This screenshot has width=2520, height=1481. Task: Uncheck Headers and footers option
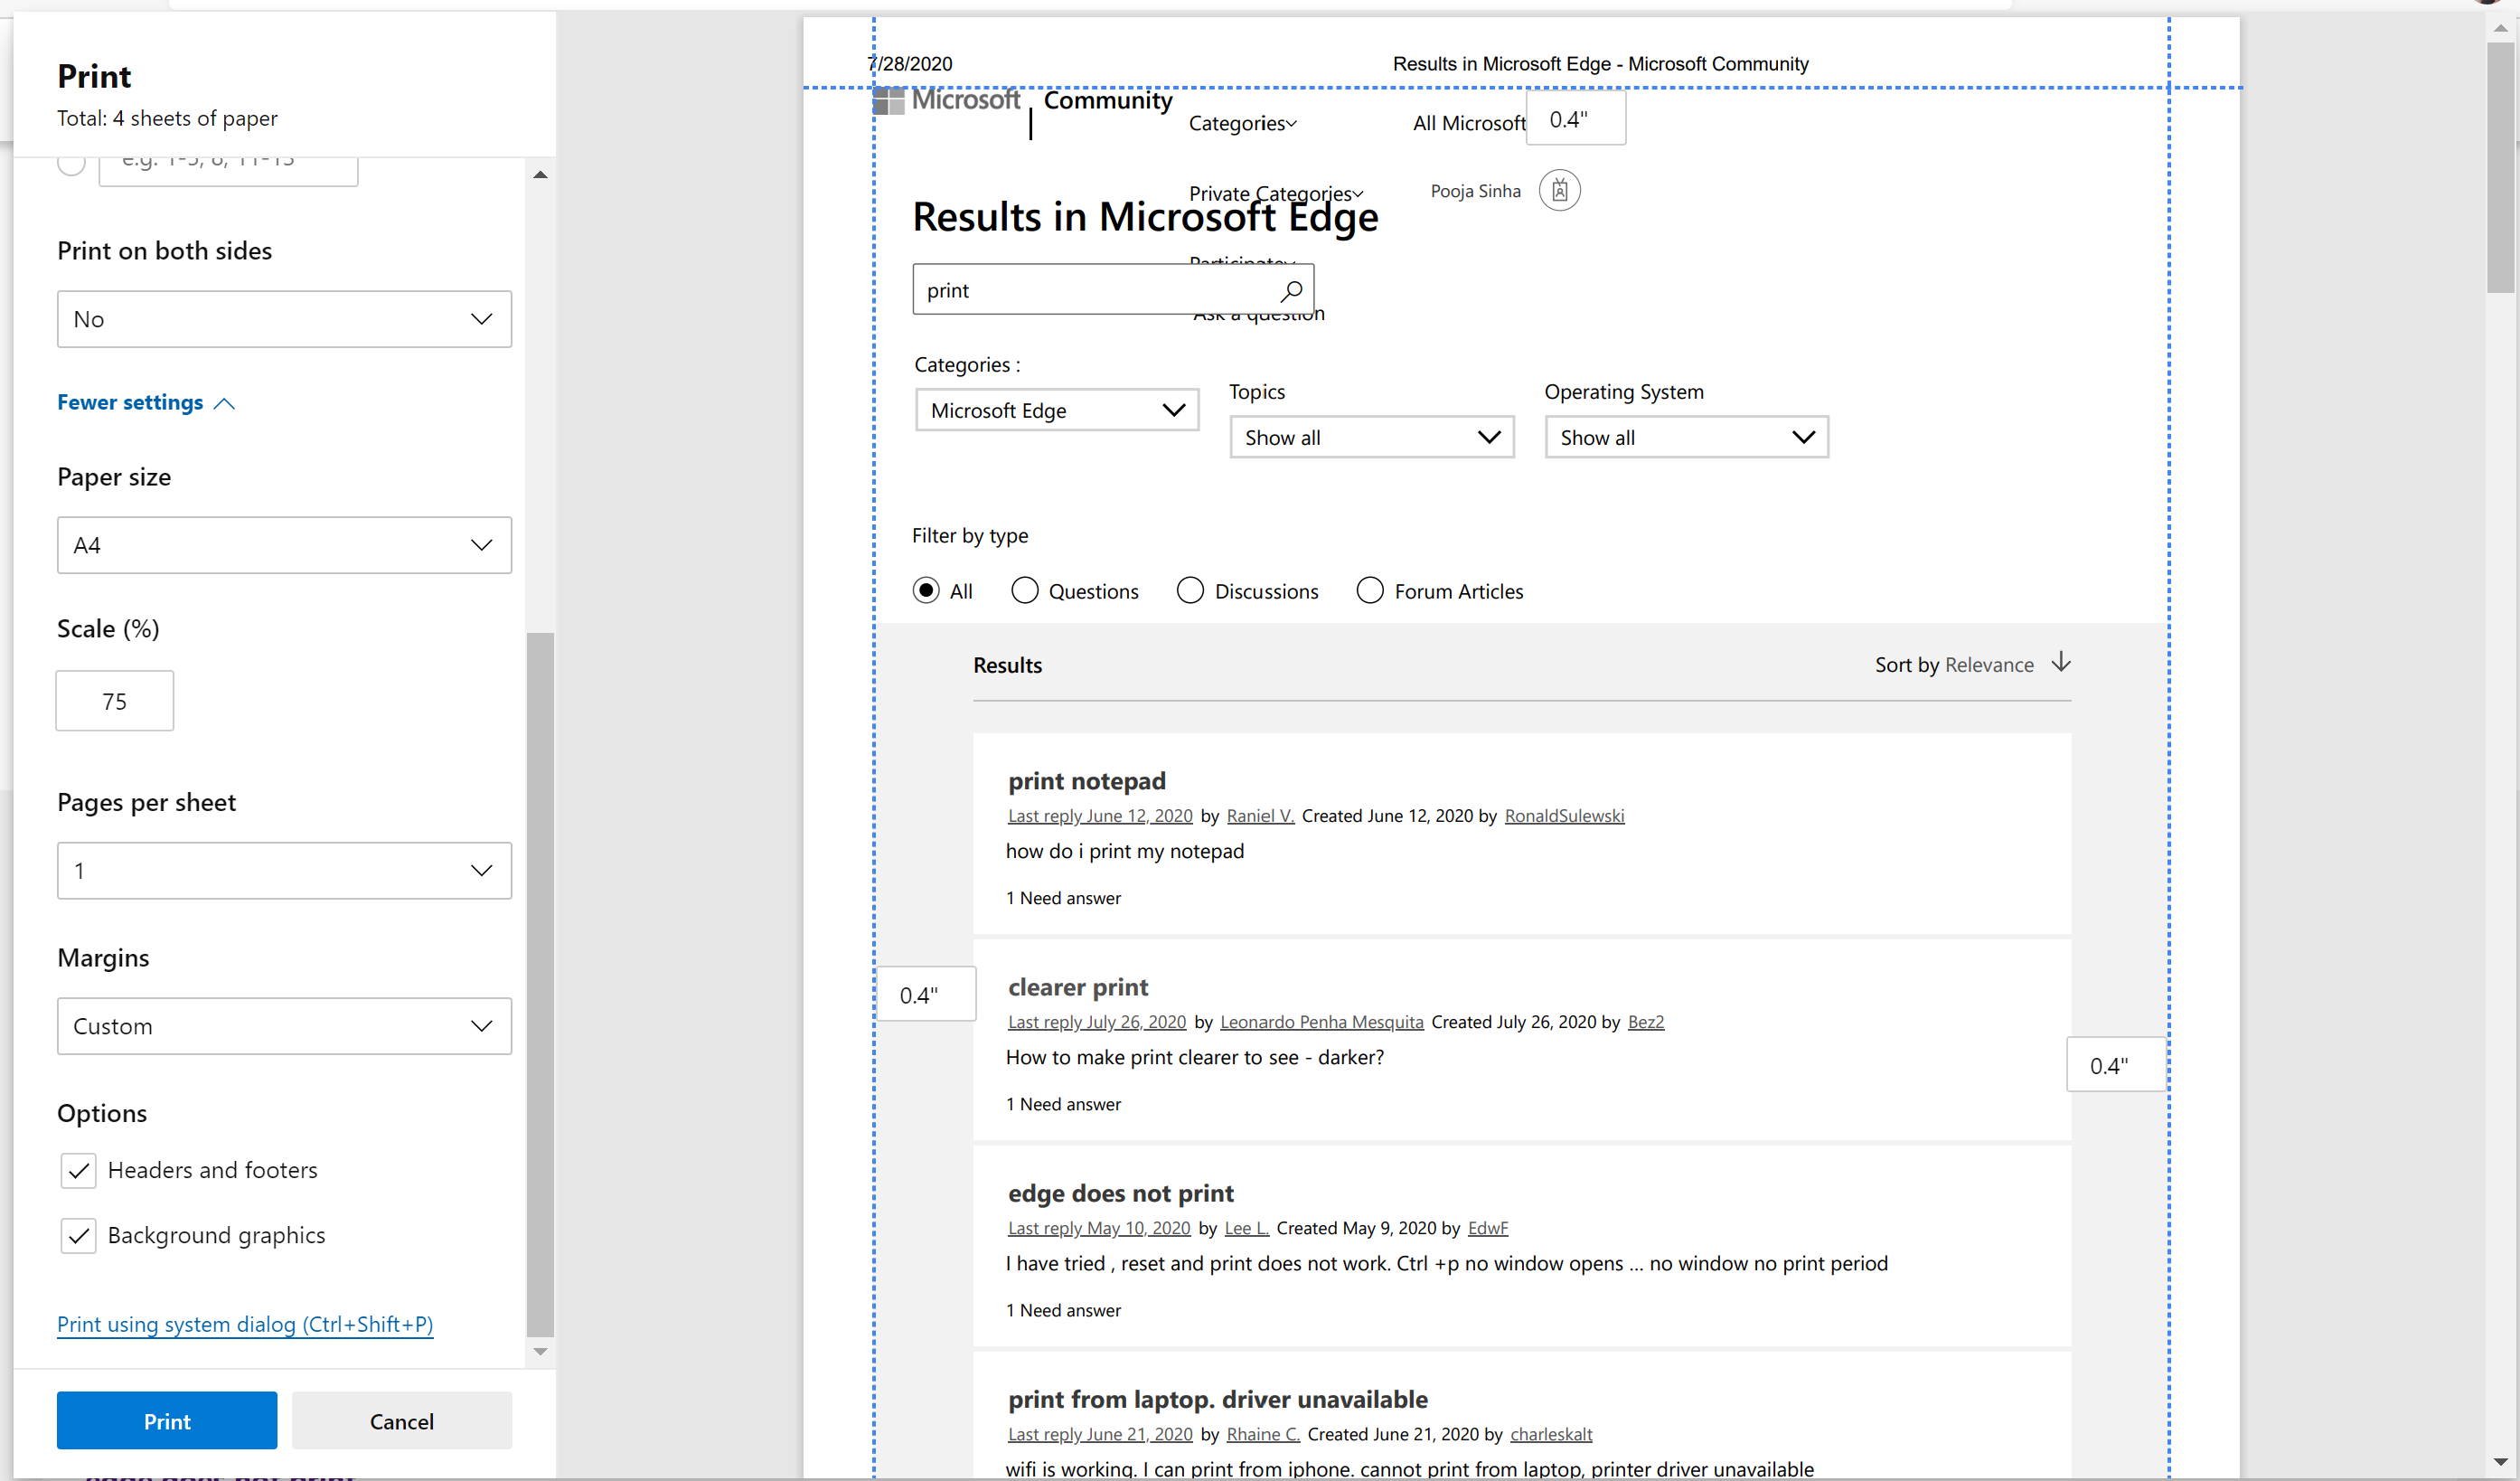pos(79,1170)
